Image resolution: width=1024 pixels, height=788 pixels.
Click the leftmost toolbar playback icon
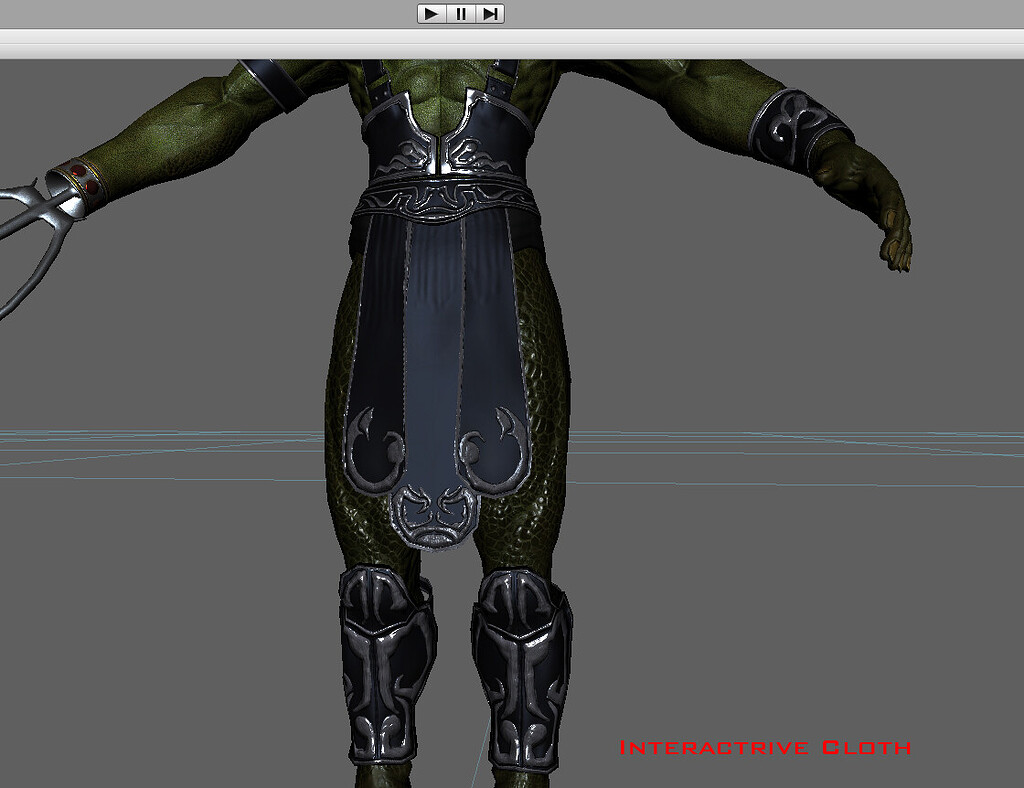click(430, 14)
